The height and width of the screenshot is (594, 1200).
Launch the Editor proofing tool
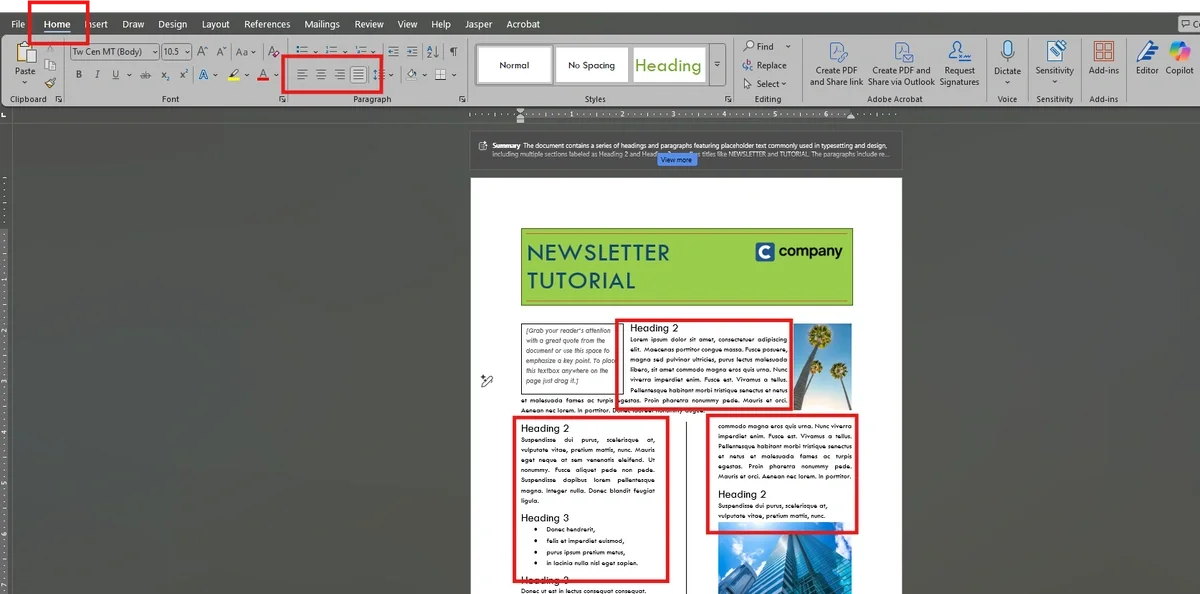pos(1147,58)
